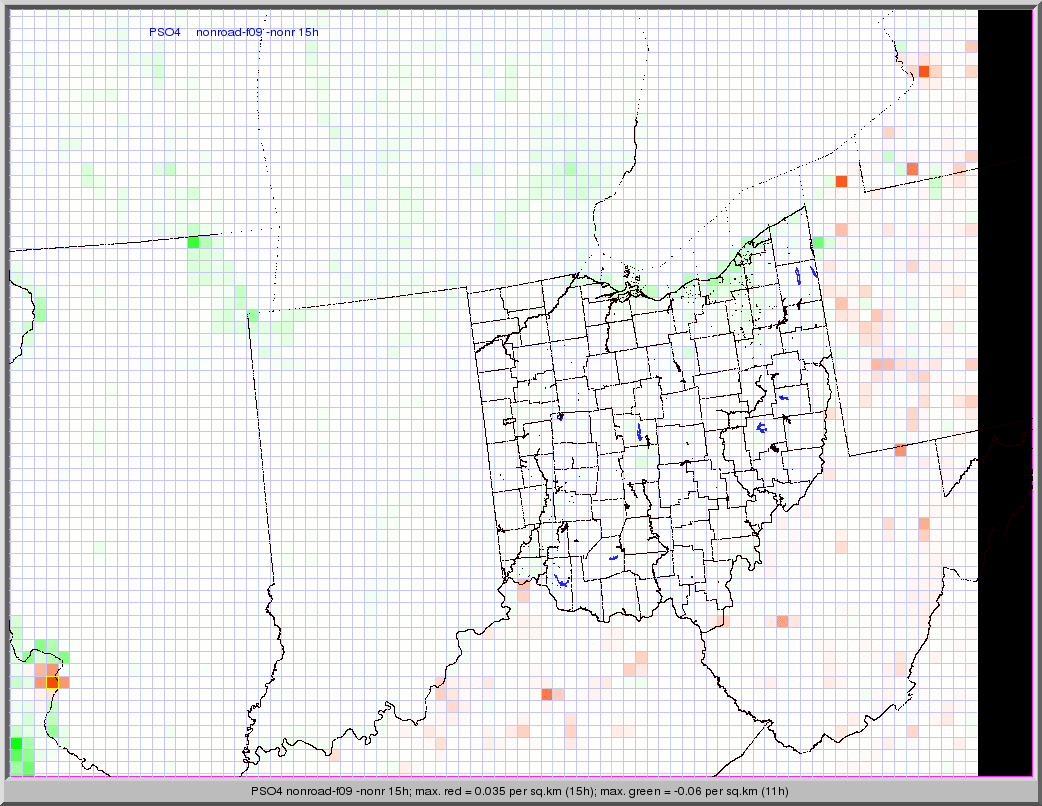Screen dimensions: 1042x806
Task: Select the topmost dark red cell in the upper right
Action: [x=924, y=71]
